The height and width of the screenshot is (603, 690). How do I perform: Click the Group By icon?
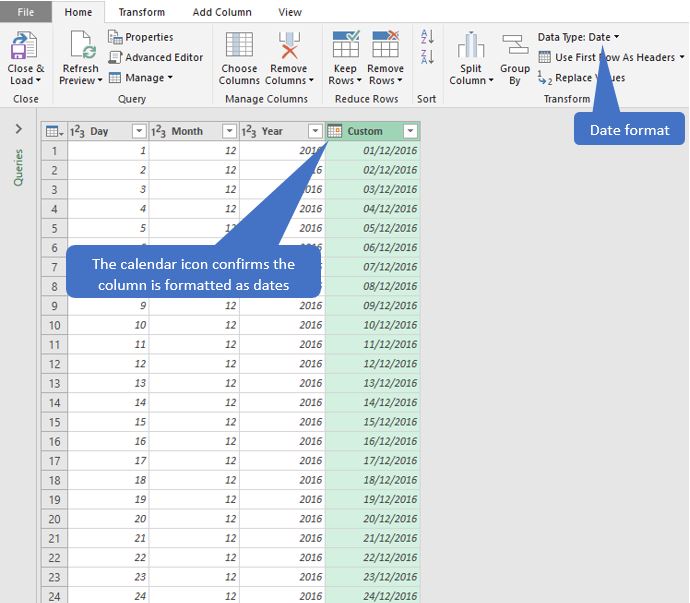tap(515, 44)
